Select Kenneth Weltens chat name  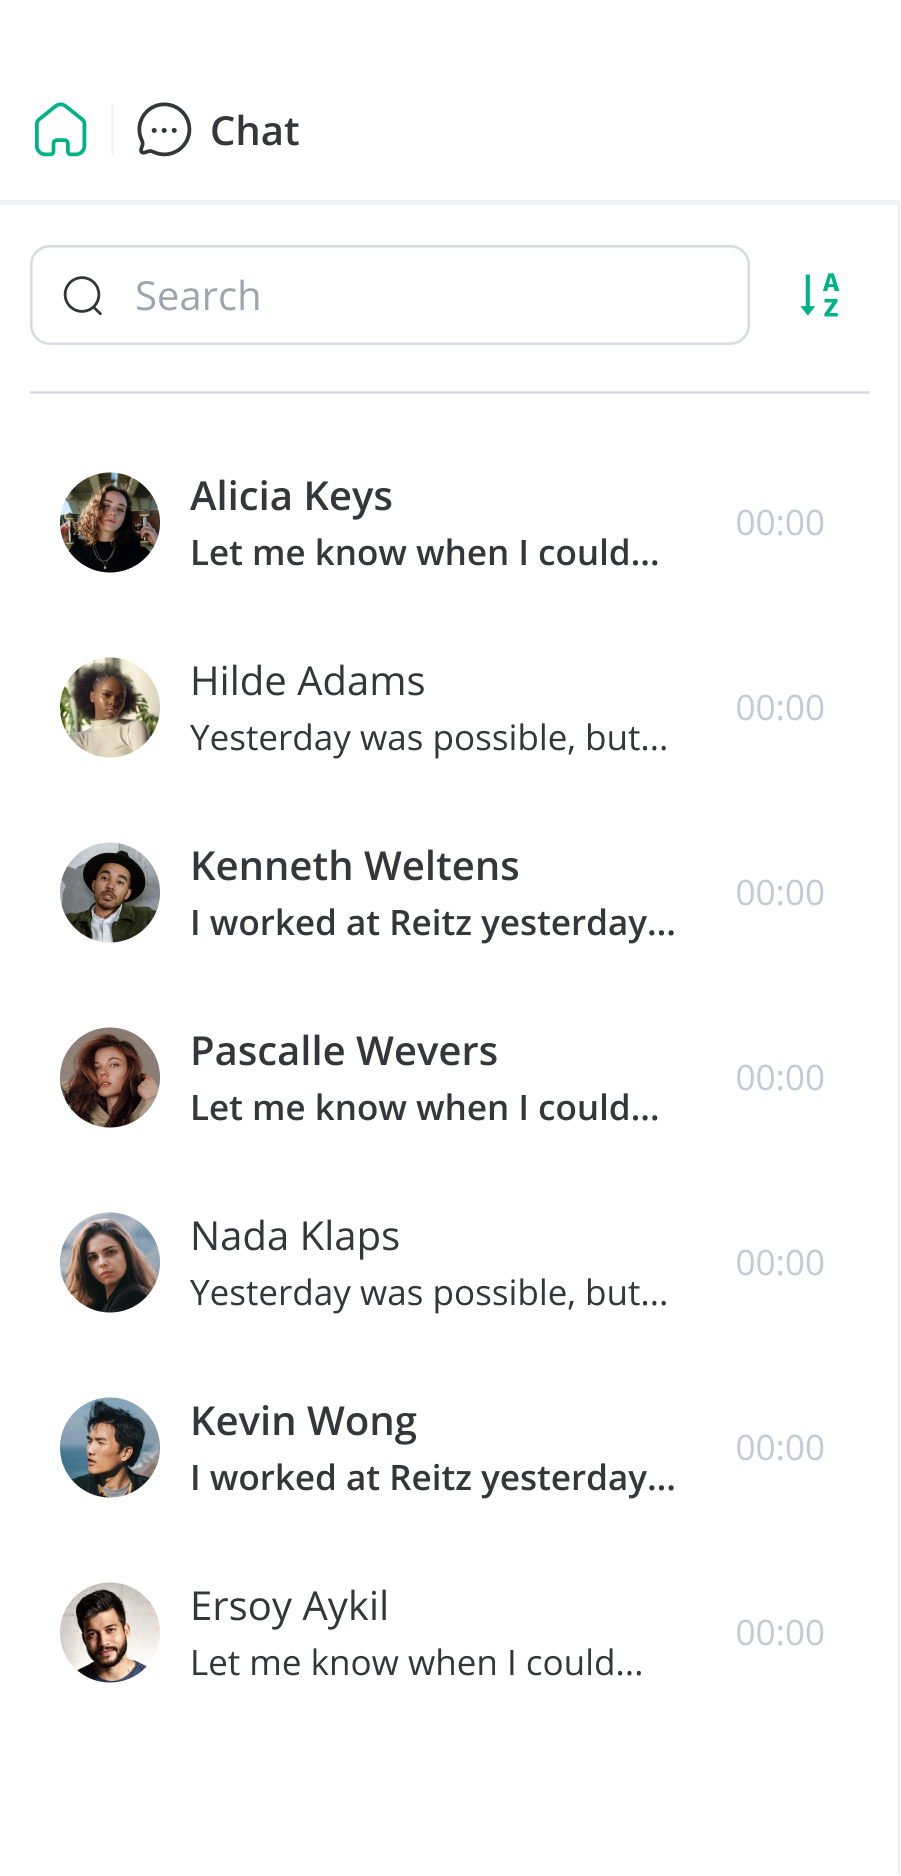pos(355,867)
